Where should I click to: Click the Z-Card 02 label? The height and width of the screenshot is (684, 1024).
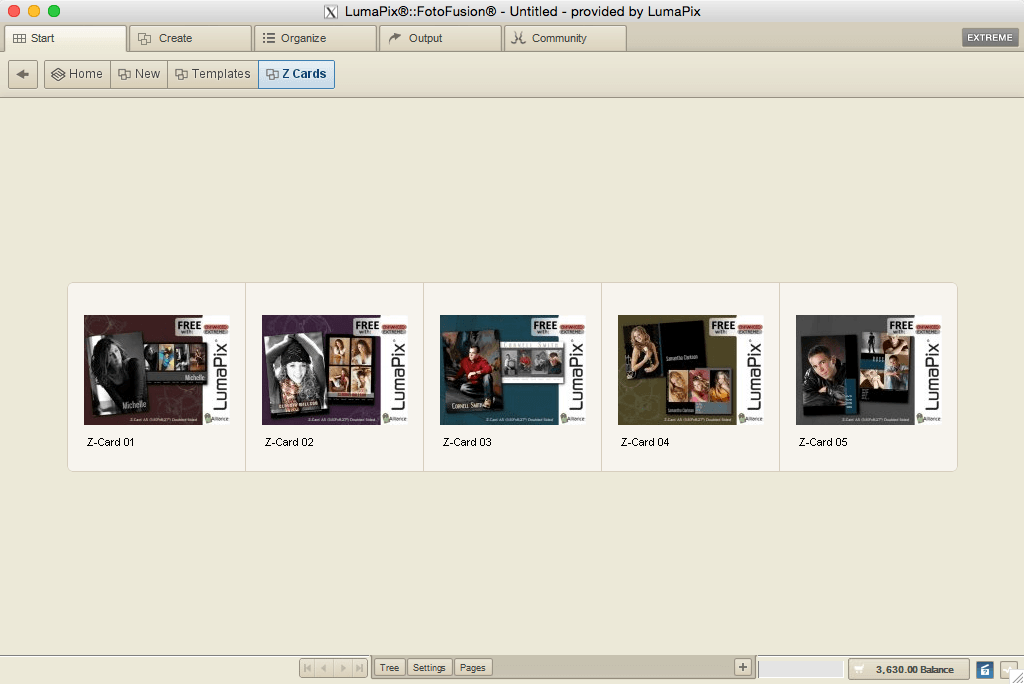pyautogui.click(x=289, y=442)
